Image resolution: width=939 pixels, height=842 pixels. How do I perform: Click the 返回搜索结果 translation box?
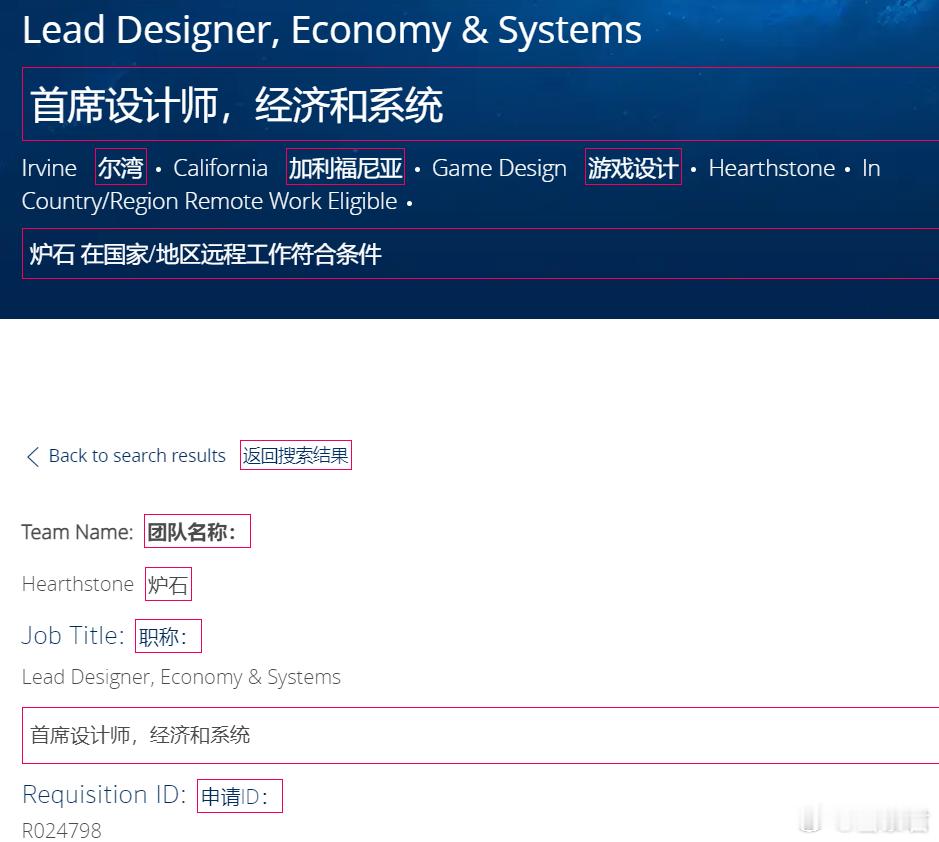(296, 455)
